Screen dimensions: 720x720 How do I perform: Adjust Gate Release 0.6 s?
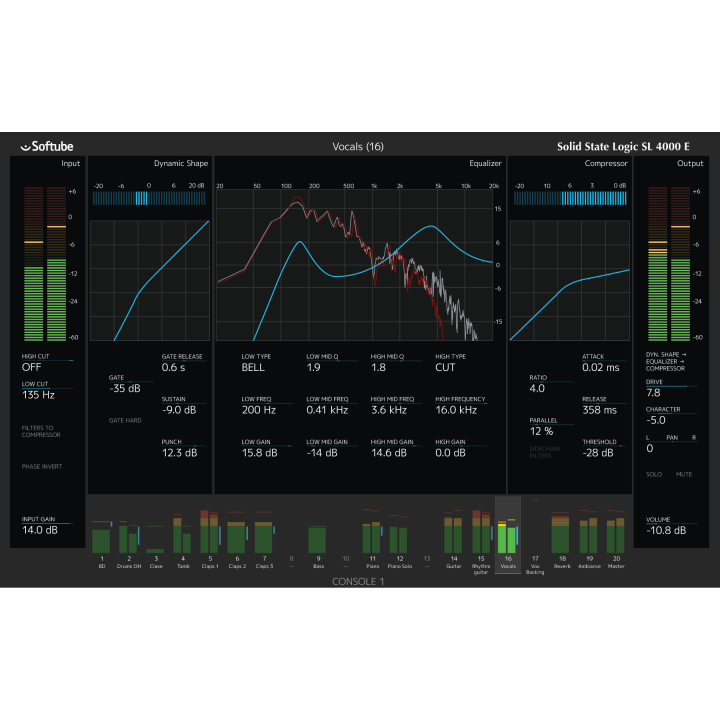(x=184, y=363)
